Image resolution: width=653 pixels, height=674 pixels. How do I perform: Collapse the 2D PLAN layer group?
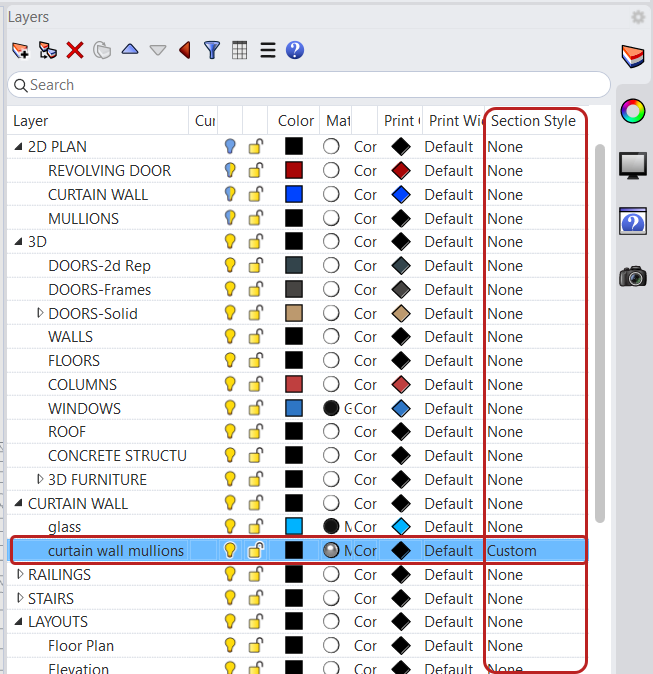point(19,147)
